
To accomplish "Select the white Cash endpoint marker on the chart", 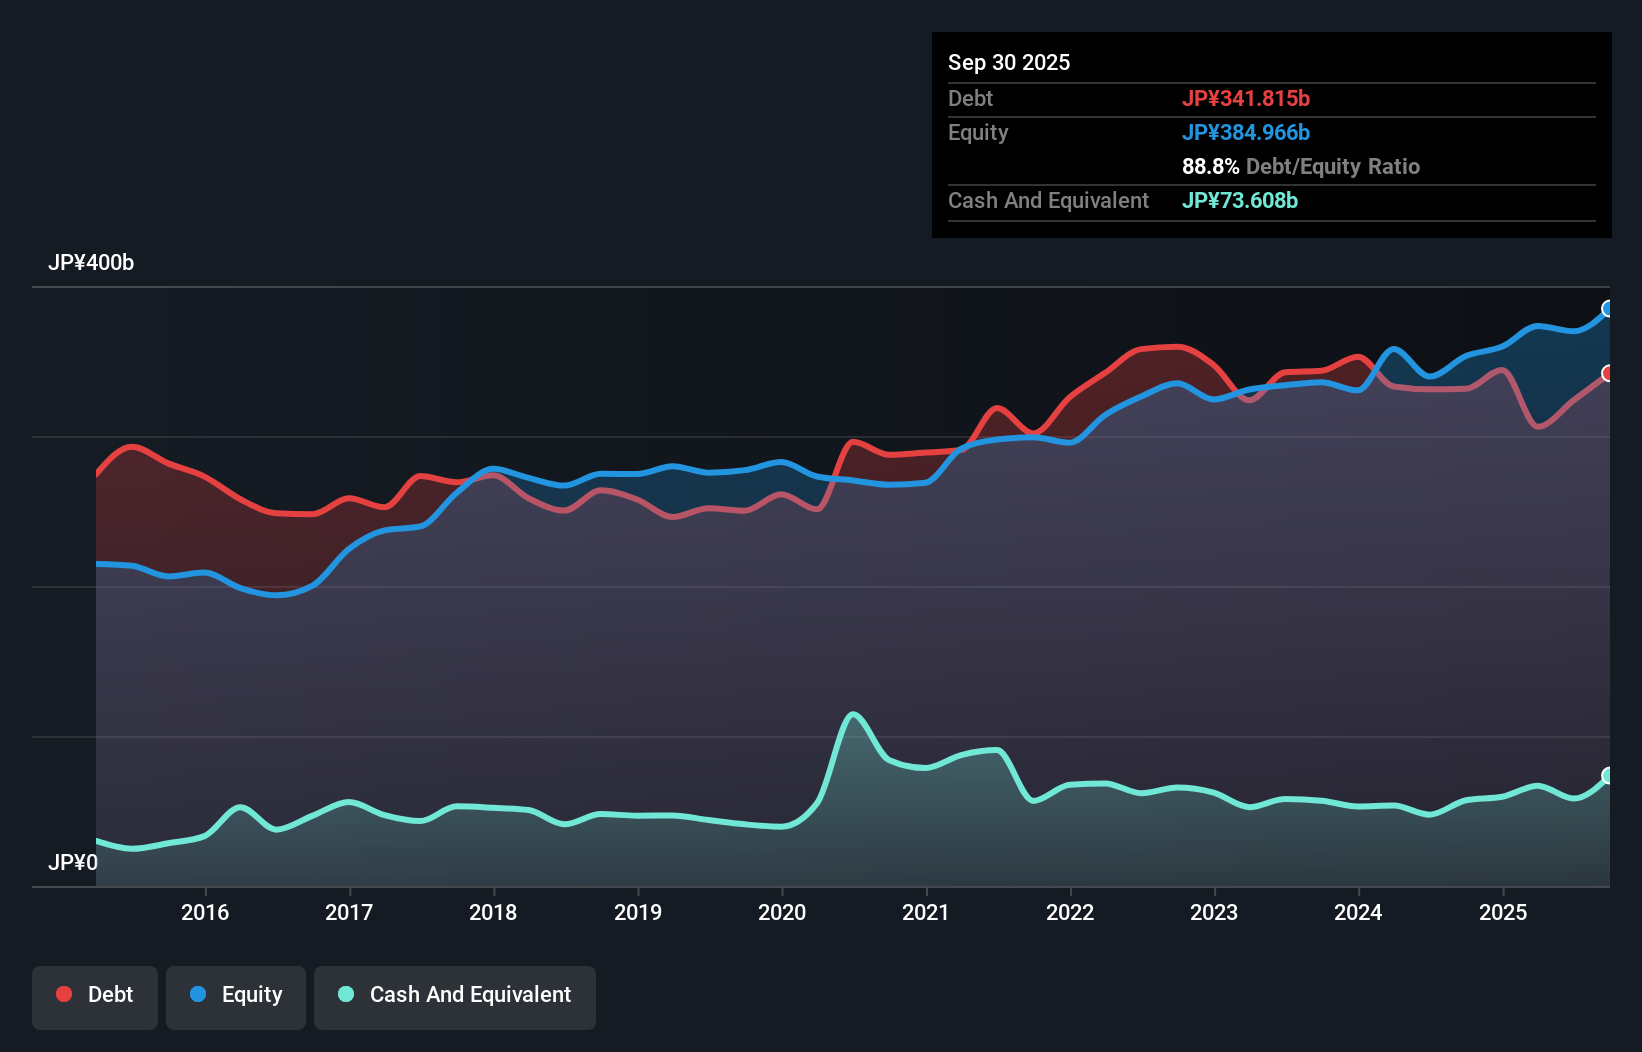I will coord(1608,774).
